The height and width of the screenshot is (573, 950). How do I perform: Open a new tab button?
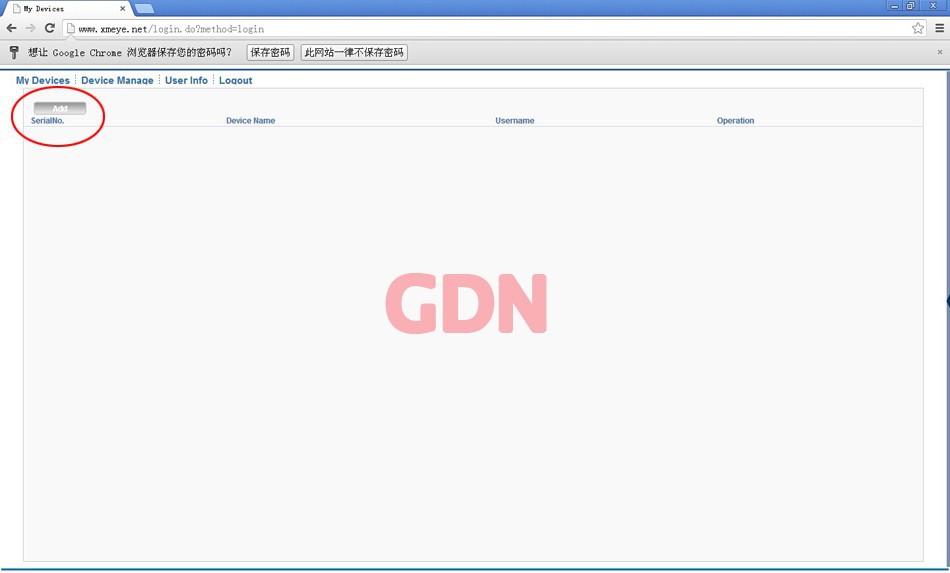tap(144, 8)
